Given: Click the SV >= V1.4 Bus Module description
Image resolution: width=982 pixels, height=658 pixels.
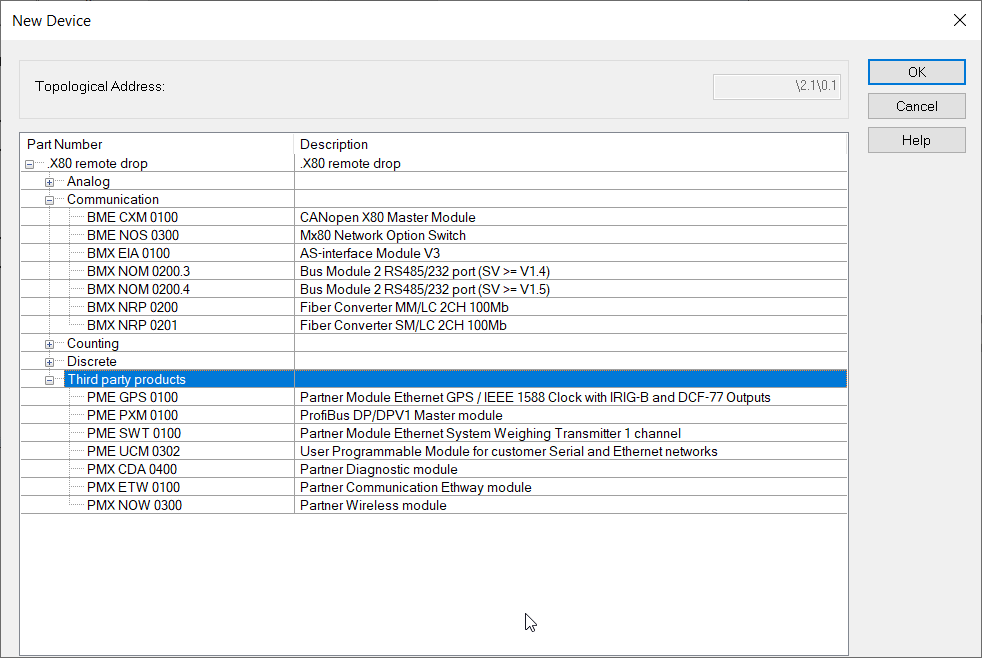Looking at the screenshot, I should coord(425,272).
